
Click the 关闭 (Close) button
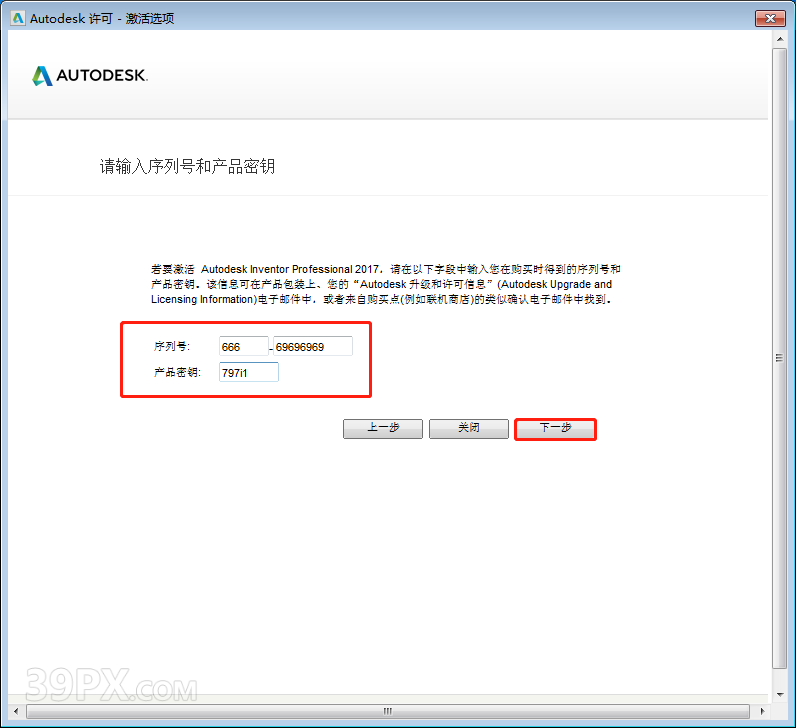click(469, 429)
